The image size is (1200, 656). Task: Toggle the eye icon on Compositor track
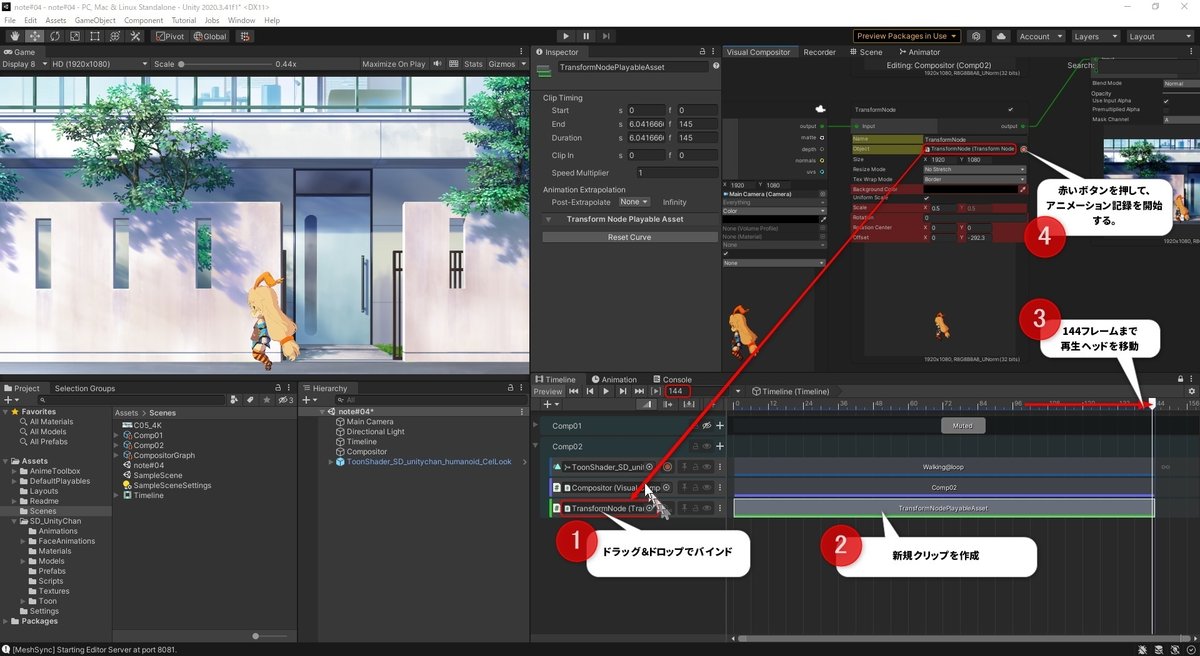(707, 488)
